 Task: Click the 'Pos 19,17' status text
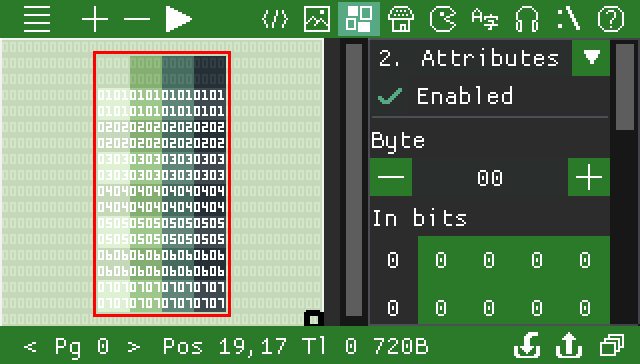point(224,346)
